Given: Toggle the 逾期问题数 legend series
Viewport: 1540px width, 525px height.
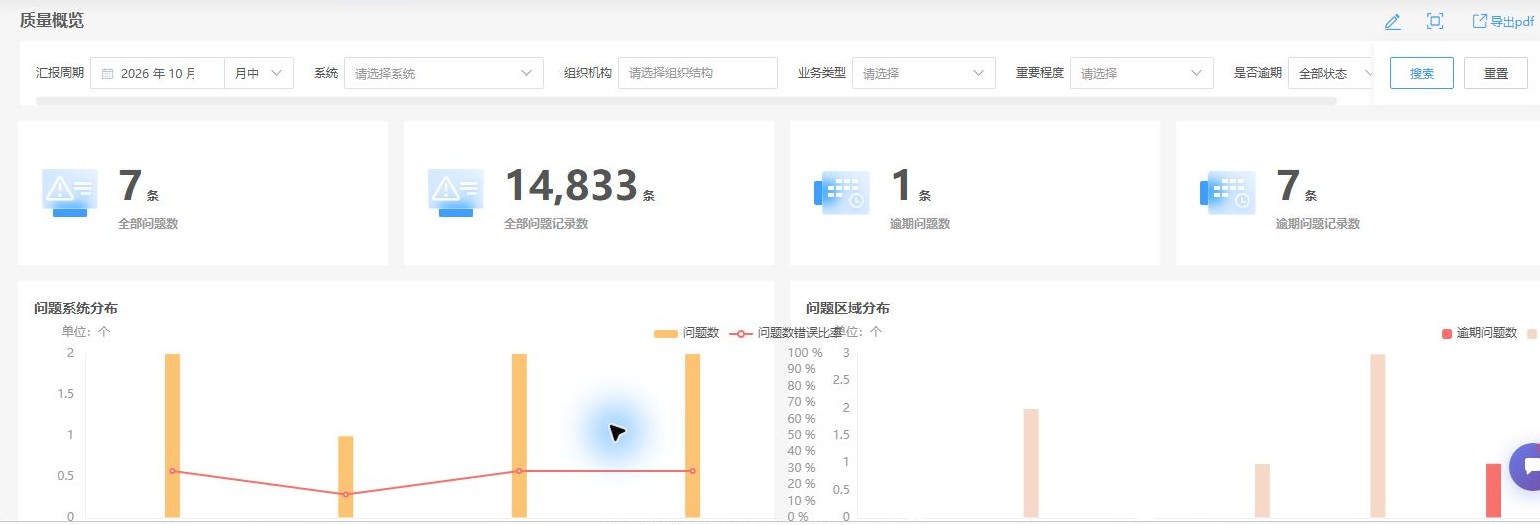Looking at the screenshot, I should pos(1479,333).
